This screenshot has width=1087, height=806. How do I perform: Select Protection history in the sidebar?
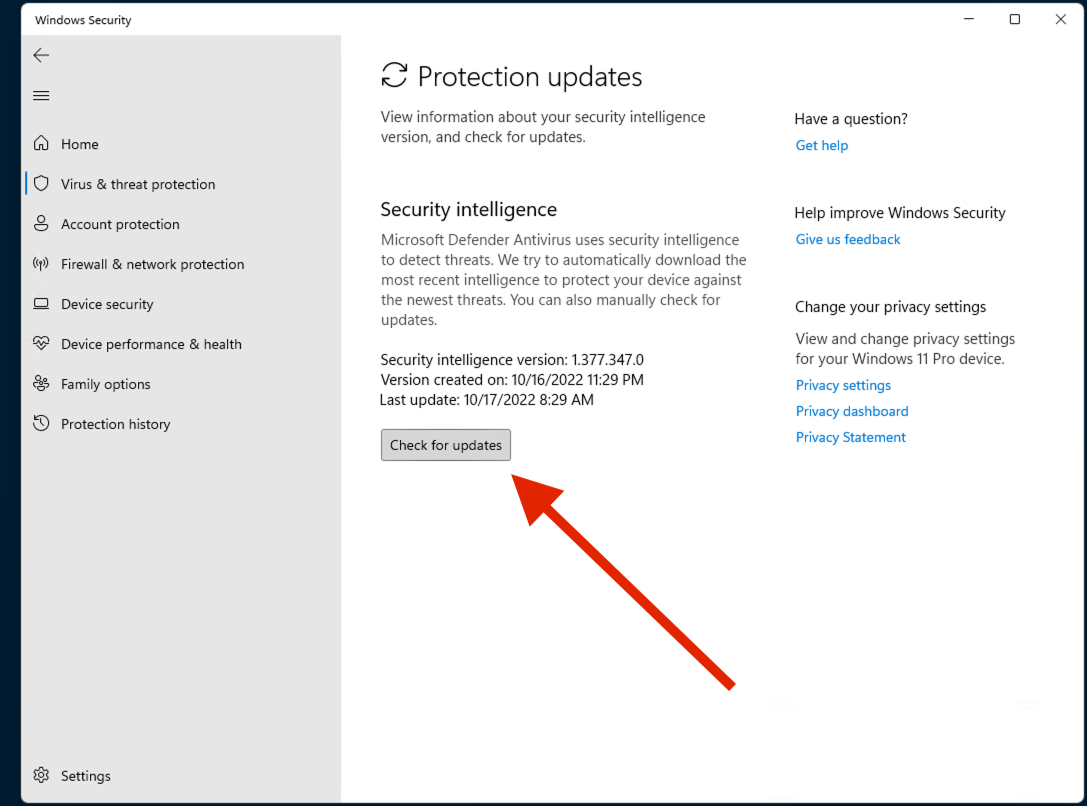click(116, 424)
